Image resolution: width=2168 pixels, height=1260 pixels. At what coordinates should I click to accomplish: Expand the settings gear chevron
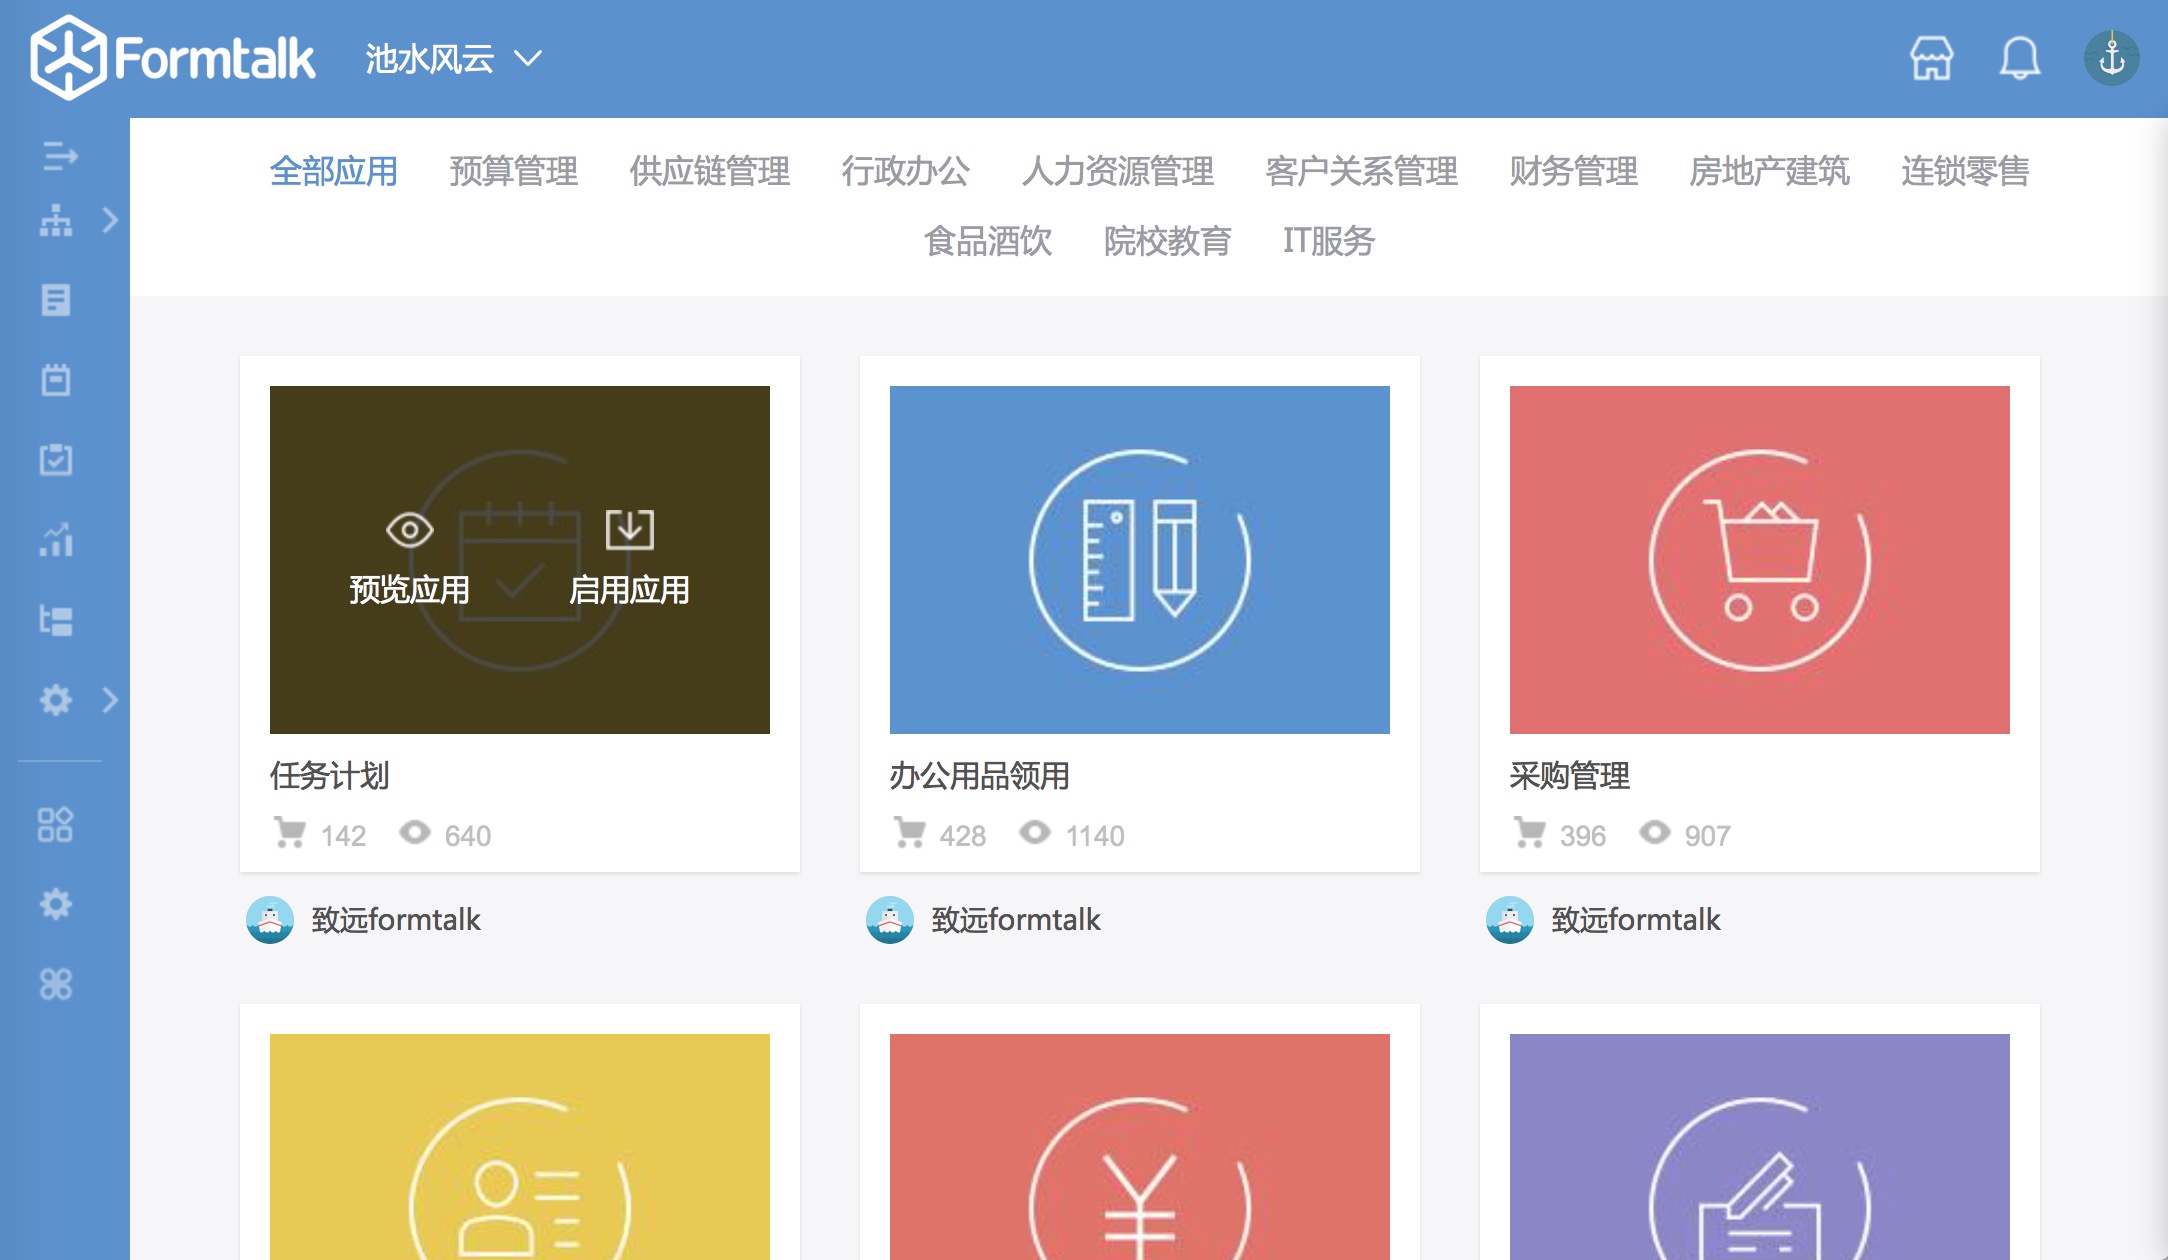click(x=110, y=700)
